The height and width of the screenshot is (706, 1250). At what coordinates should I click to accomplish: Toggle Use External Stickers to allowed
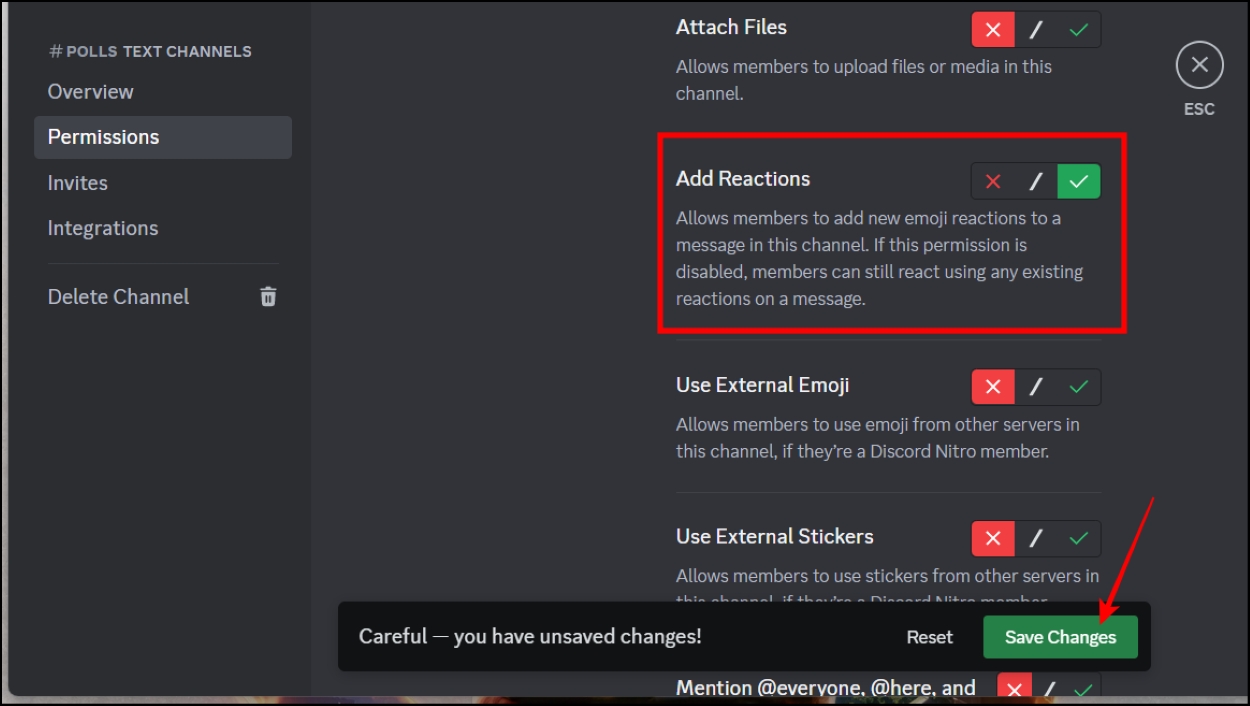[x=1078, y=538]
